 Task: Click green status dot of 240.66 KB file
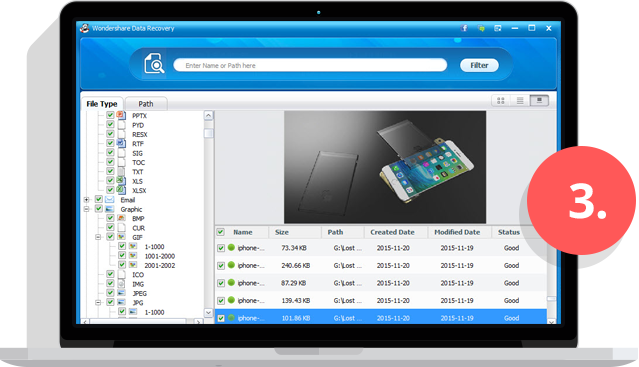[x=231, y=265]
